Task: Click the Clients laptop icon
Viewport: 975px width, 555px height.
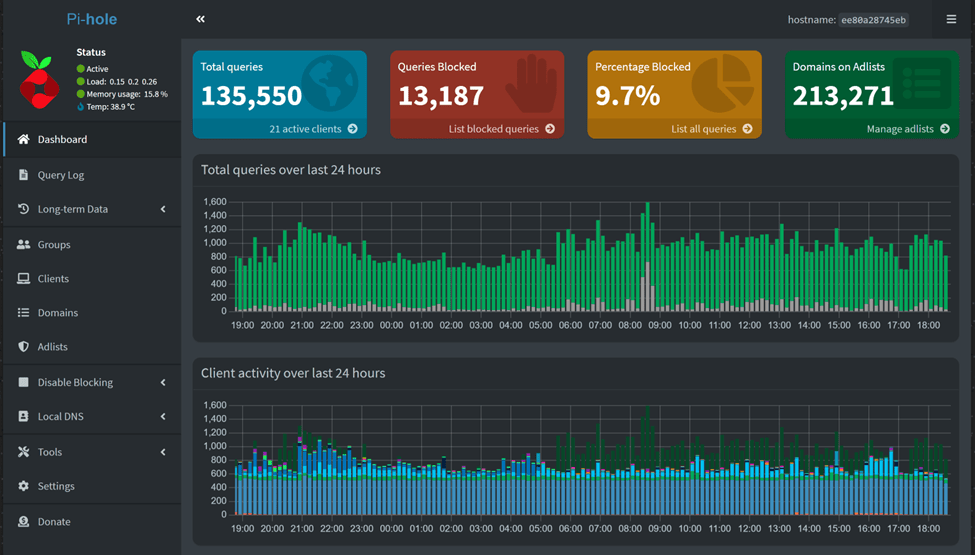Action: [24, 279]
